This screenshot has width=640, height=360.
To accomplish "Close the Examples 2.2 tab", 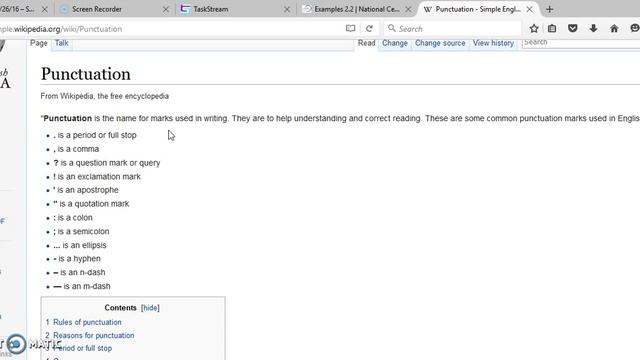I will 408,9.
